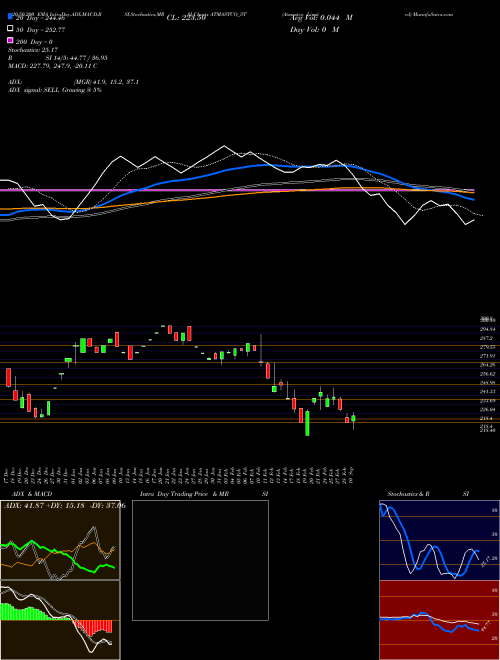Click the last green candlestick on price chart

354,419
